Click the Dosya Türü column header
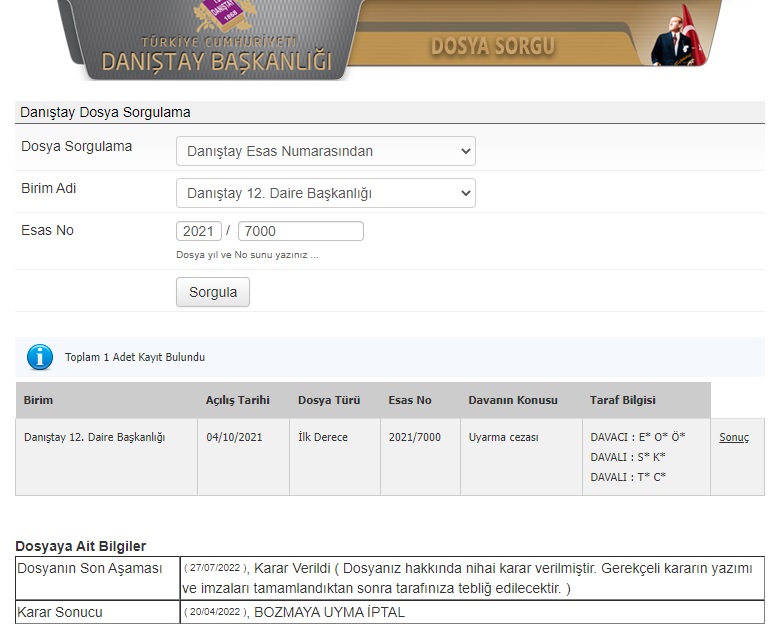The height and width of the screenshot is (636, 784). point(320,400)
